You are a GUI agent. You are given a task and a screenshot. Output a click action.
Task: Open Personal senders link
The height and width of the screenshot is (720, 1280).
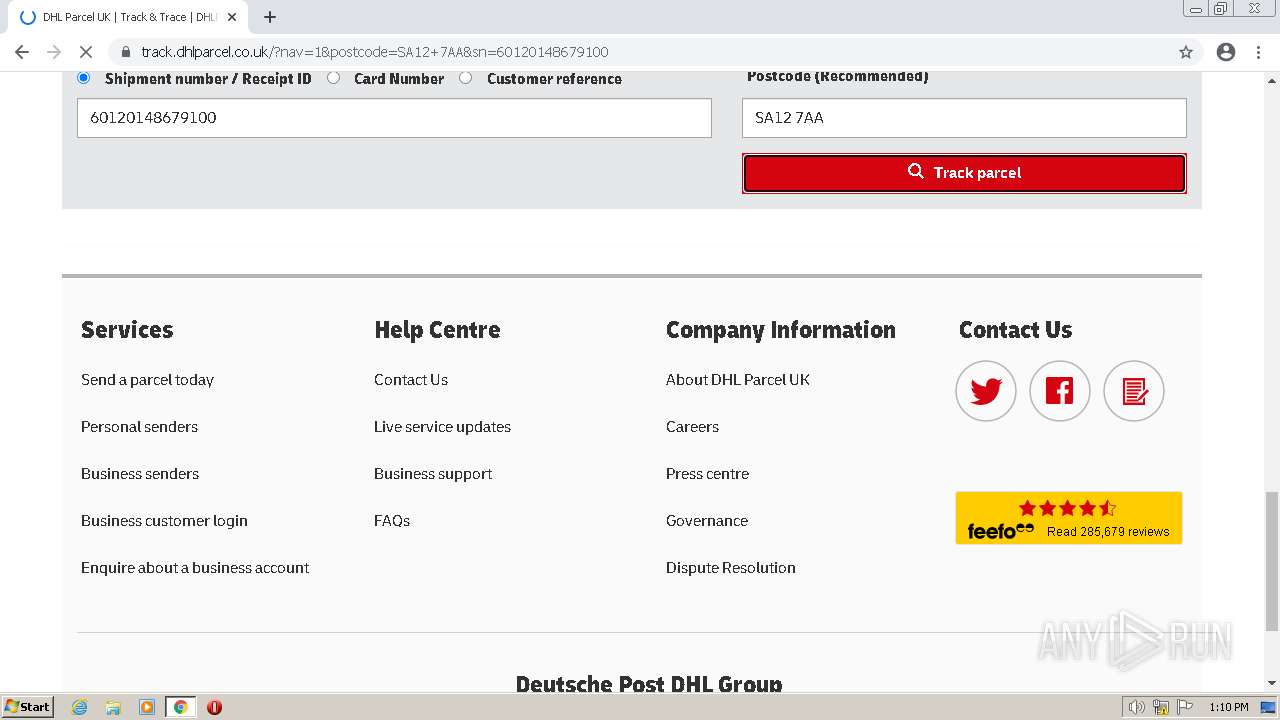coord(139,427)
